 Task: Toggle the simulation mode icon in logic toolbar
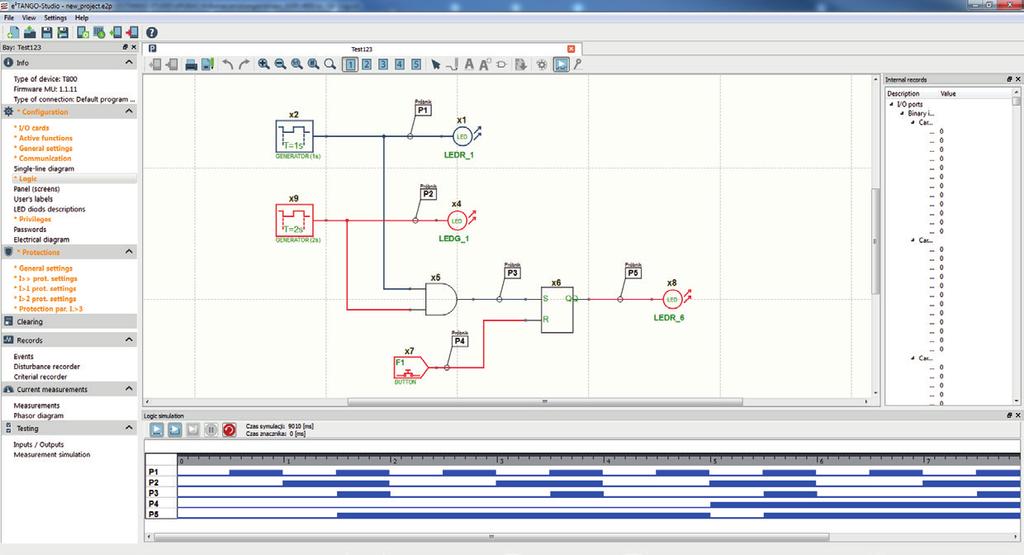pos(561,64)
